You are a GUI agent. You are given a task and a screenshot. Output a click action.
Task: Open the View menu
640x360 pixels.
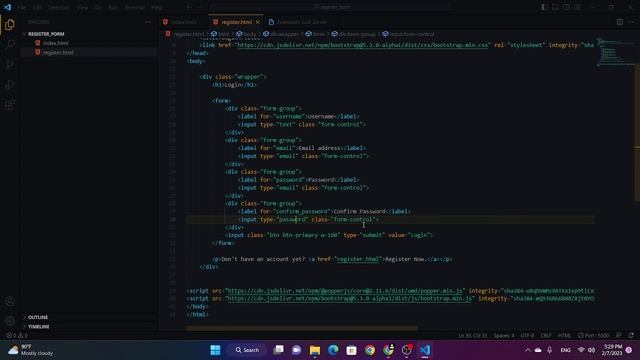(x=82, y=7)
